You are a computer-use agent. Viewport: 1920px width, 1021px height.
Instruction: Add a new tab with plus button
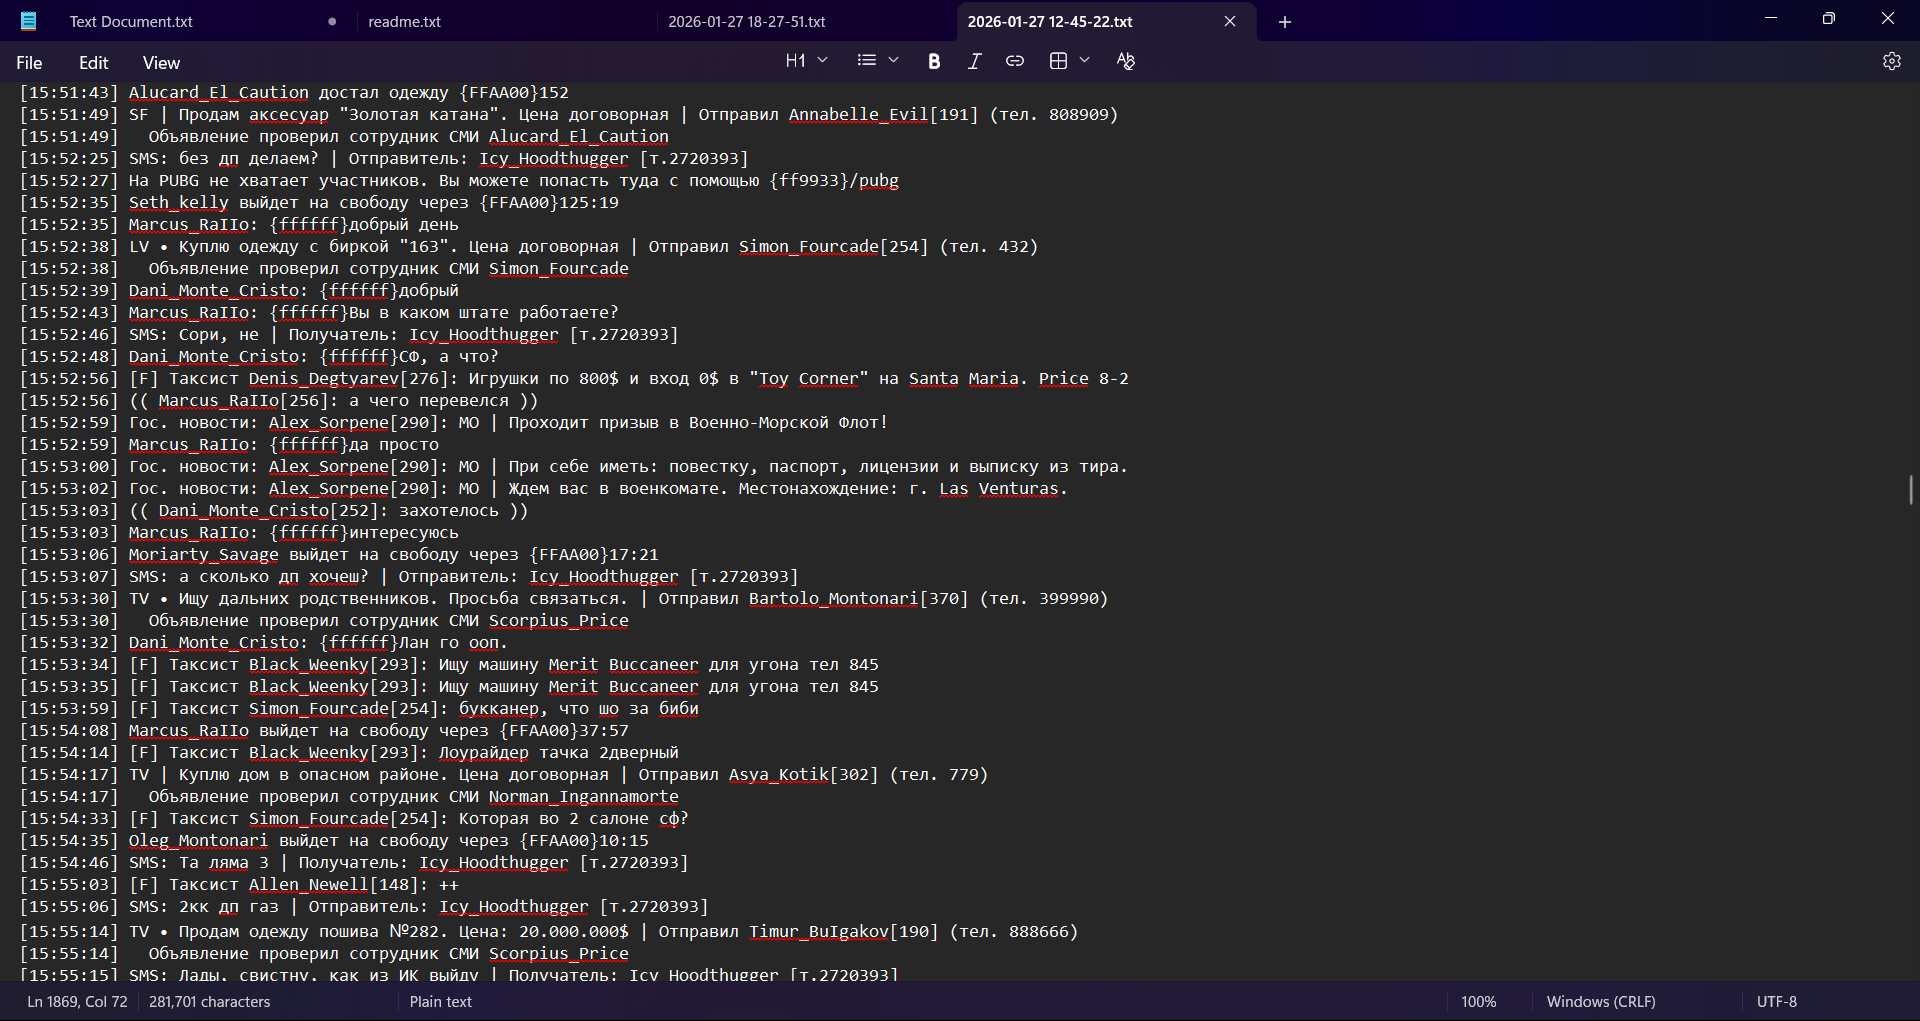pyautogui.click(x=1285, y=22)
